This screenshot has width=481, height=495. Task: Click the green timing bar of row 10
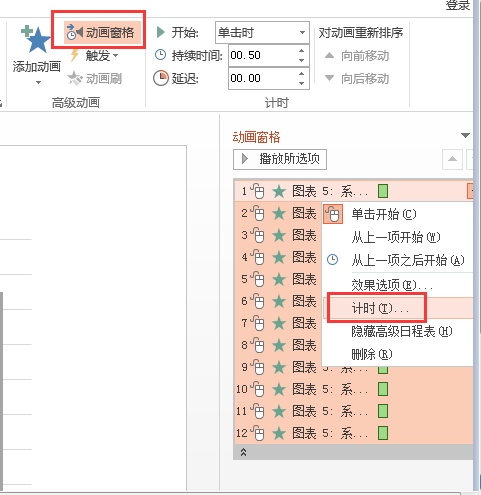[x=383, y=389]
